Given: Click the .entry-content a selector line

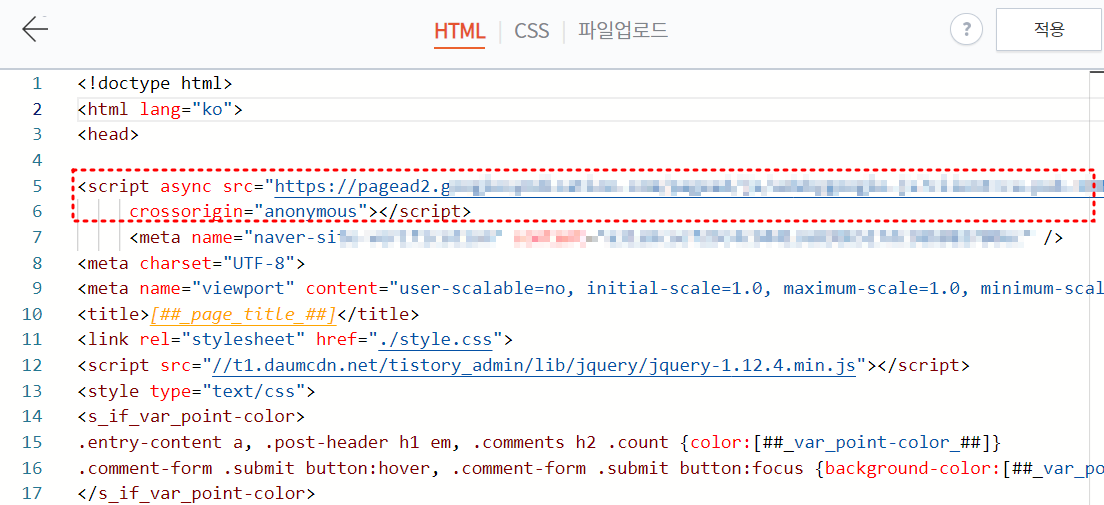Looking at the screenshot, I should coord(539,443).
